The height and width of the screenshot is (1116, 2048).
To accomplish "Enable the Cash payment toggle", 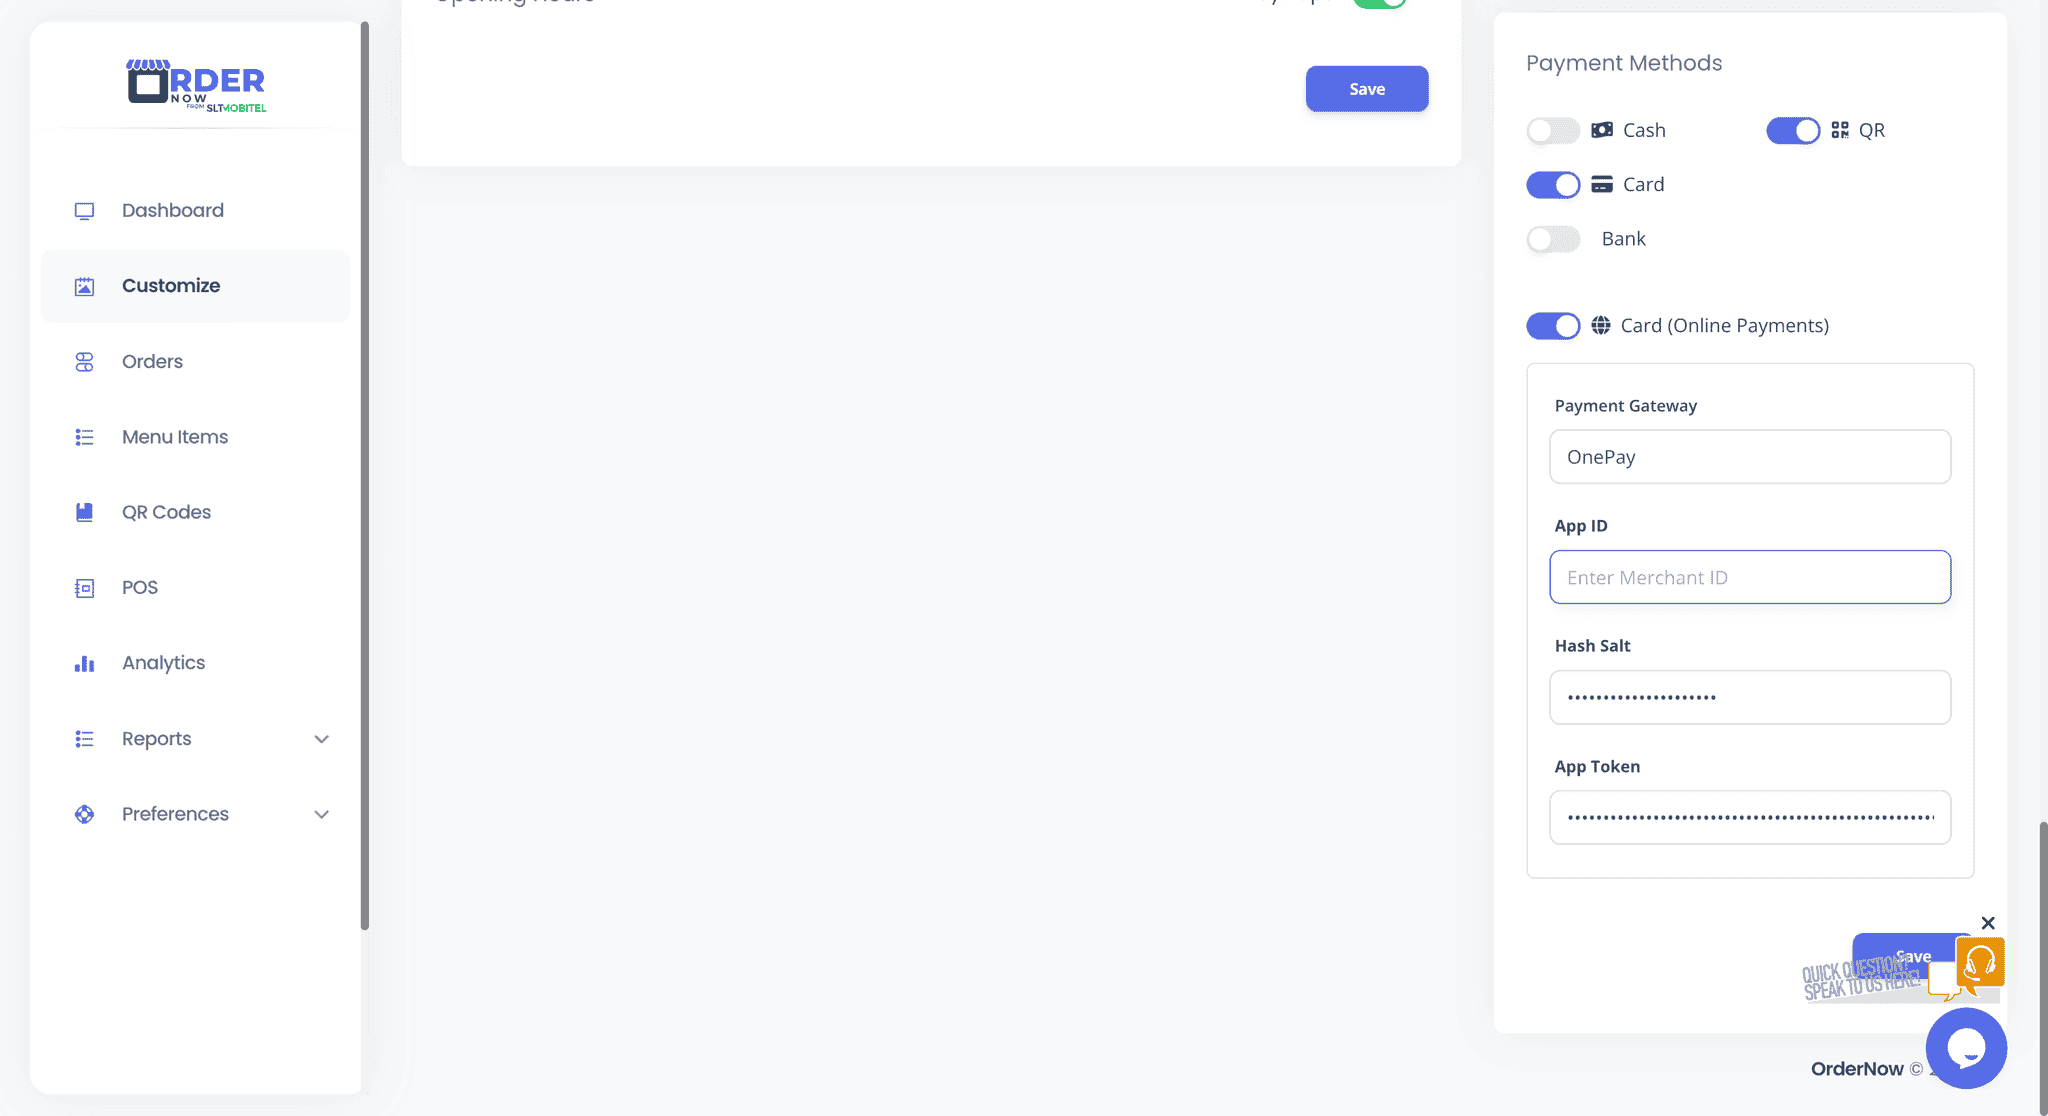I will 1553,131.
